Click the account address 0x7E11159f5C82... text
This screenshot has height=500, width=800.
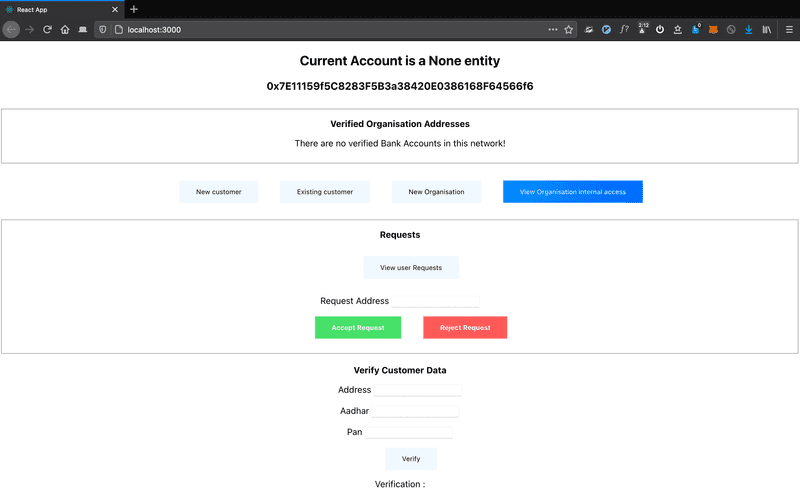400,86
